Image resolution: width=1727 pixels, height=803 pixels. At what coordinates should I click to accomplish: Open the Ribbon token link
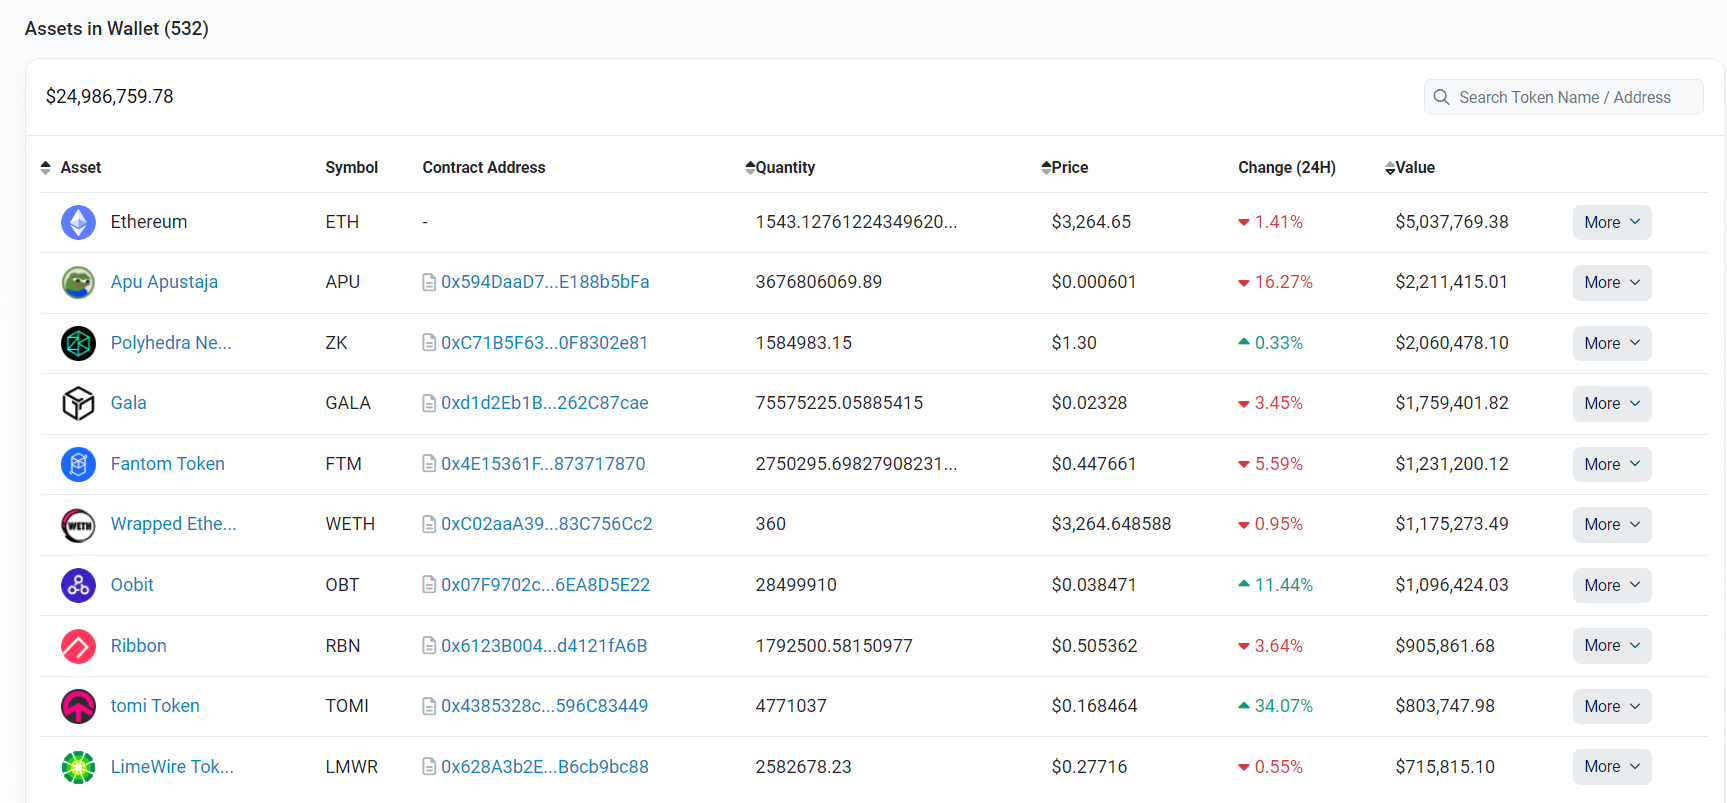pos(138,646)
